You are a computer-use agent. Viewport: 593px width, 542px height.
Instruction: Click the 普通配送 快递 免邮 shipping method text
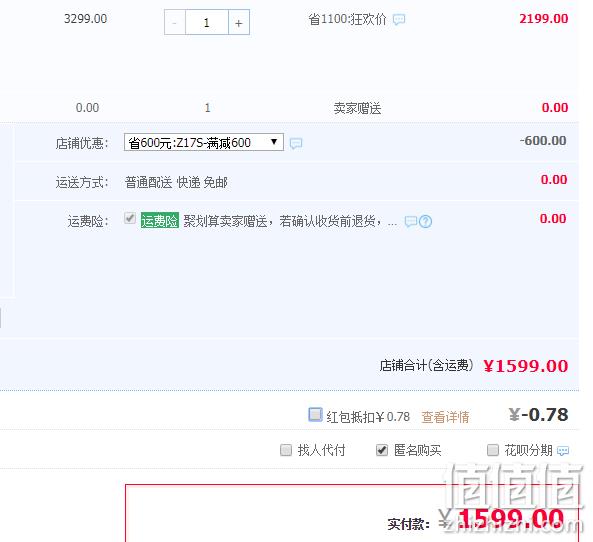click(176, 182)
